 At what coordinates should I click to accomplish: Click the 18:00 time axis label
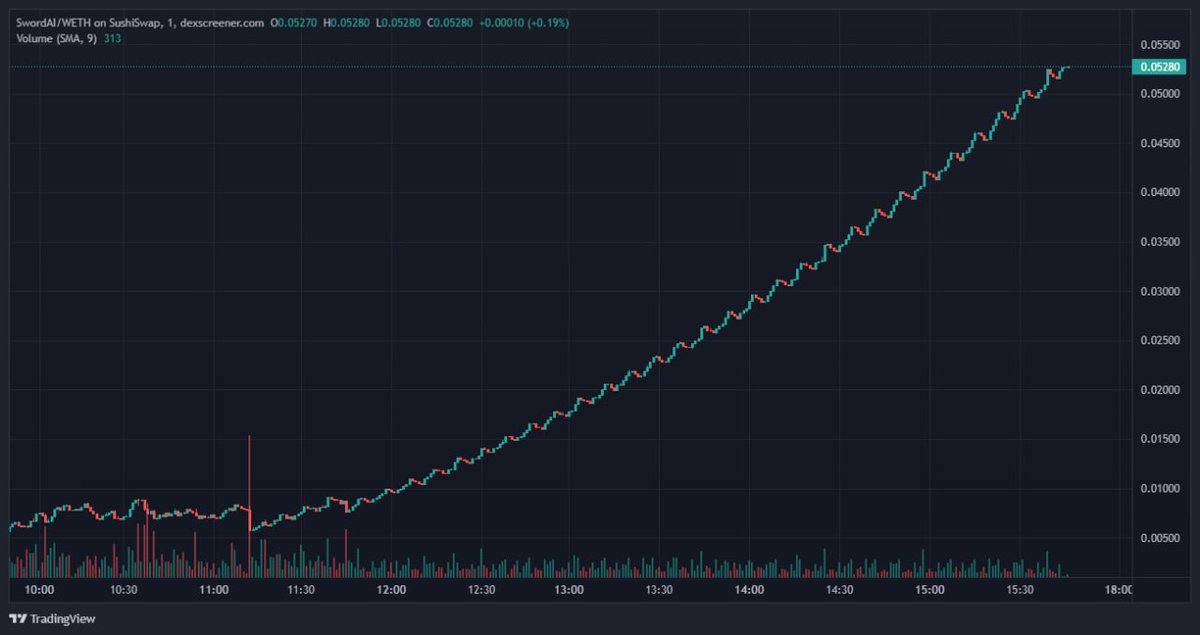1118,590
